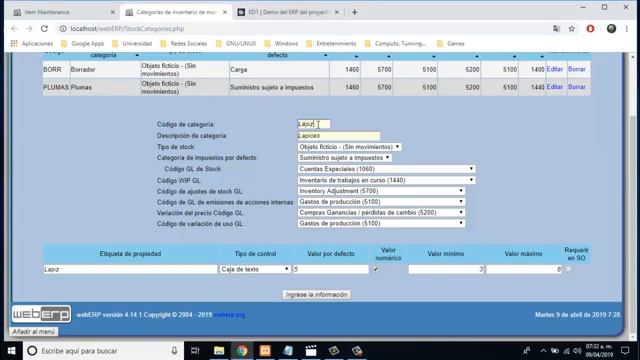
Task: Open the weberp.org link in footer
Action: point(229,315)
